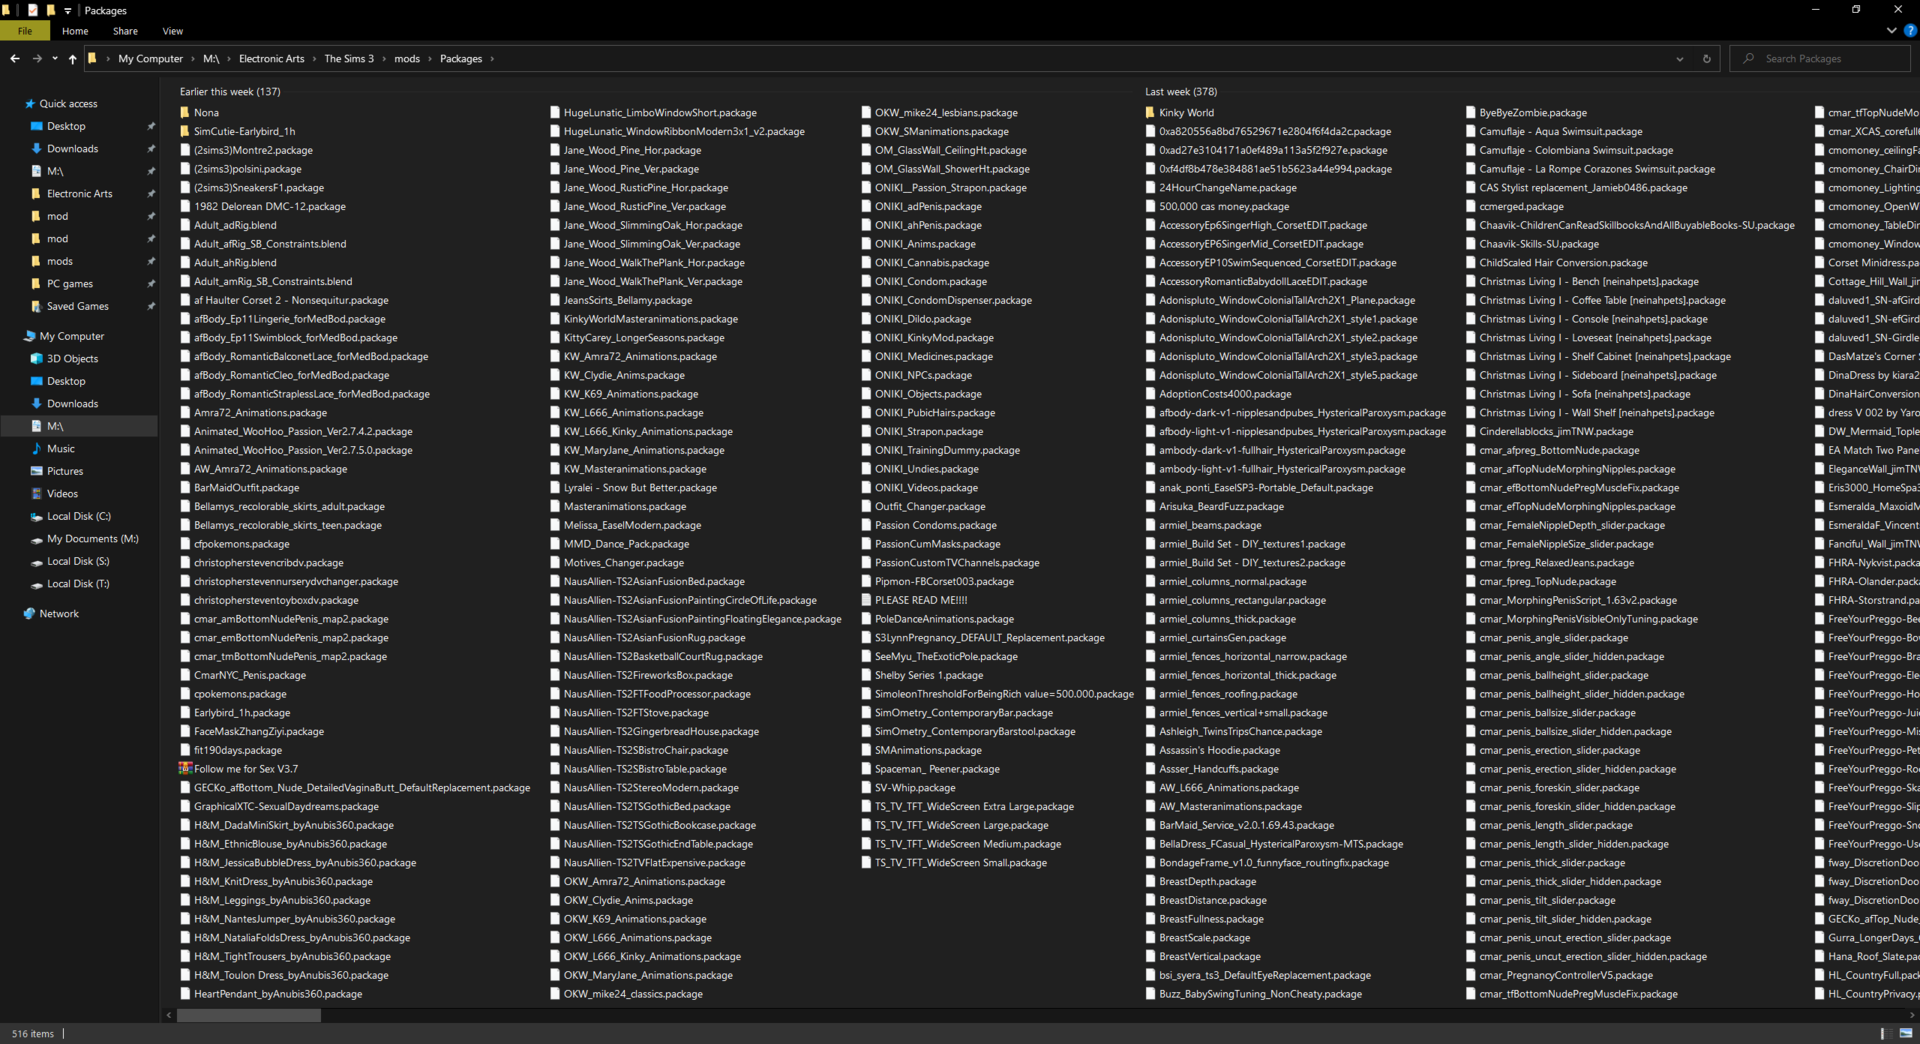This screenshot has height=1044, width=1920.
Task: Open the File menu tab
Action: point(25,31)
